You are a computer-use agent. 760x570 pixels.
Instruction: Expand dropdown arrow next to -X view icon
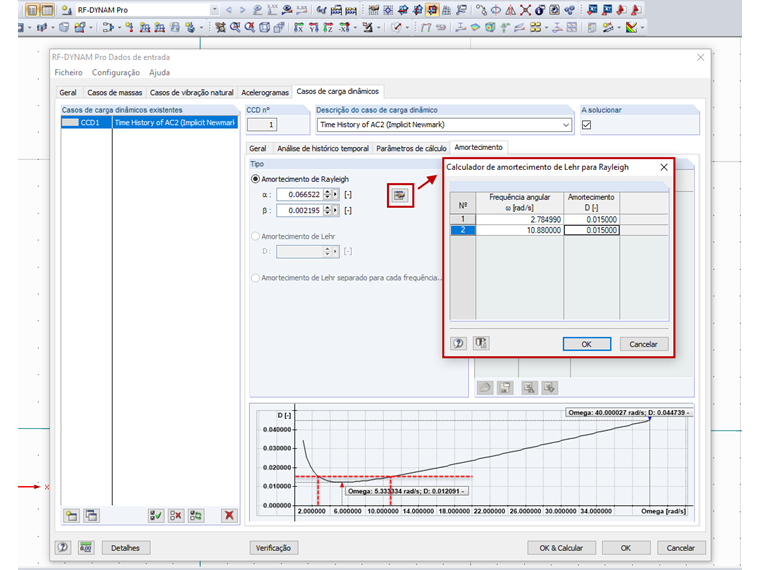click(355, 28)
